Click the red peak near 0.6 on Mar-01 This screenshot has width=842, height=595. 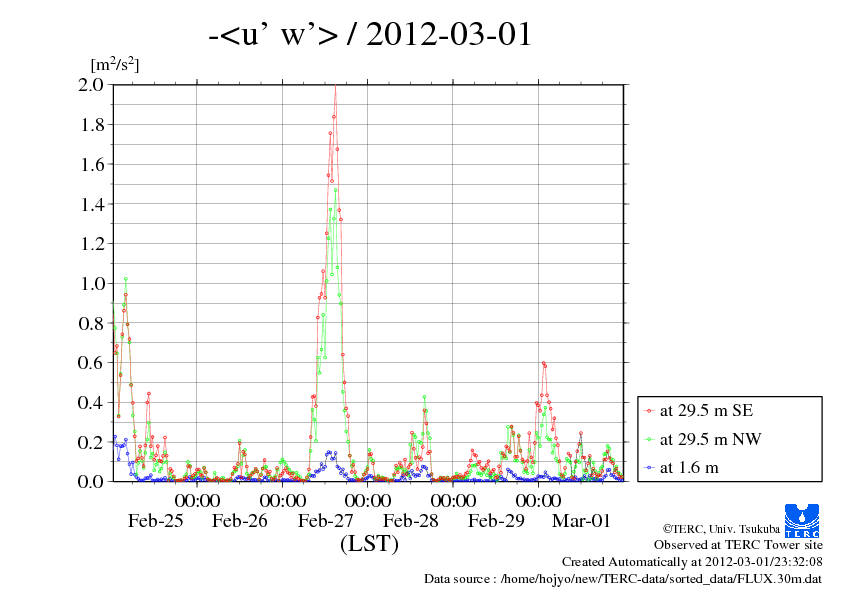click(543, 364)
